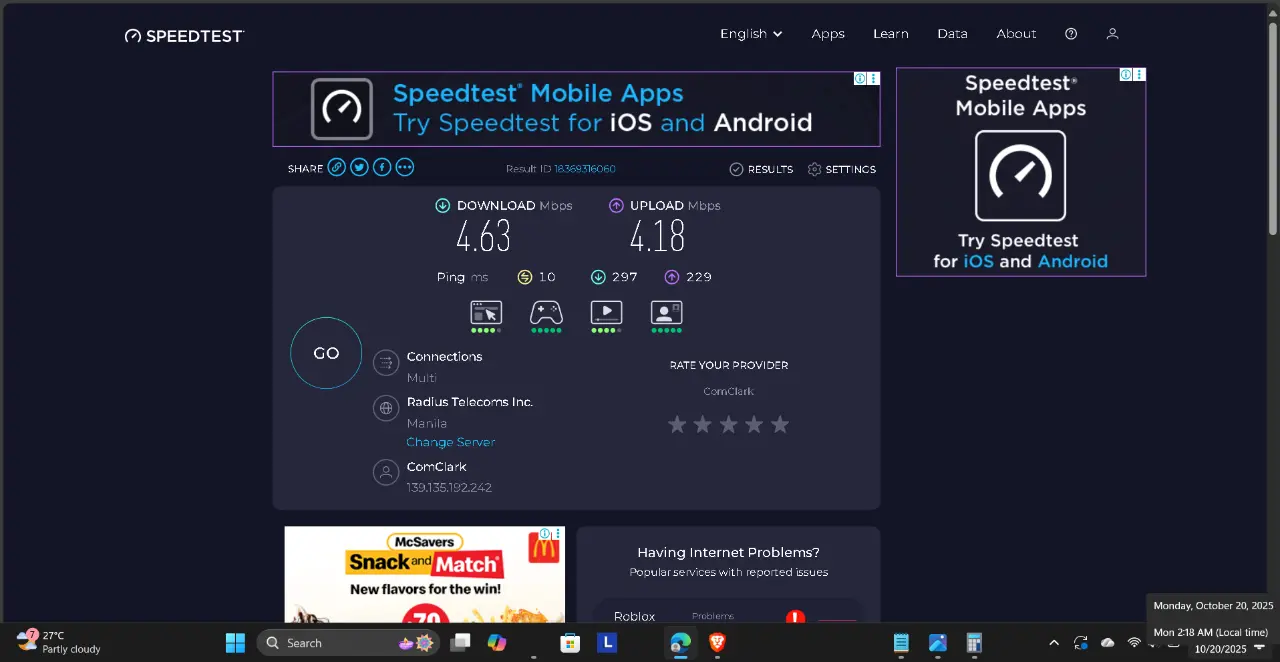1280x662 pixels.
Task: Click the download latency icon showing 297
Action: 598,277
